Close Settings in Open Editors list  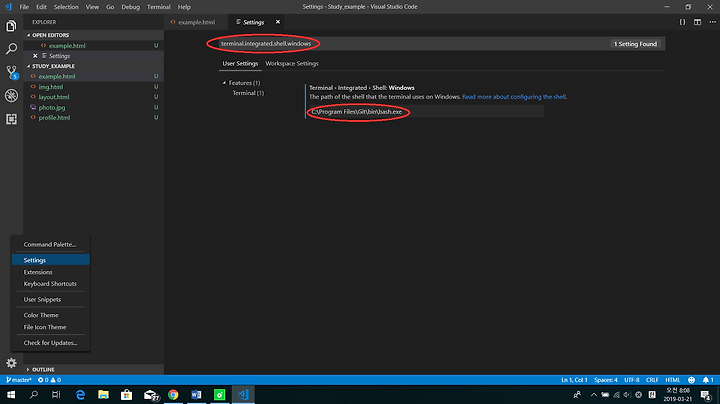35,56
